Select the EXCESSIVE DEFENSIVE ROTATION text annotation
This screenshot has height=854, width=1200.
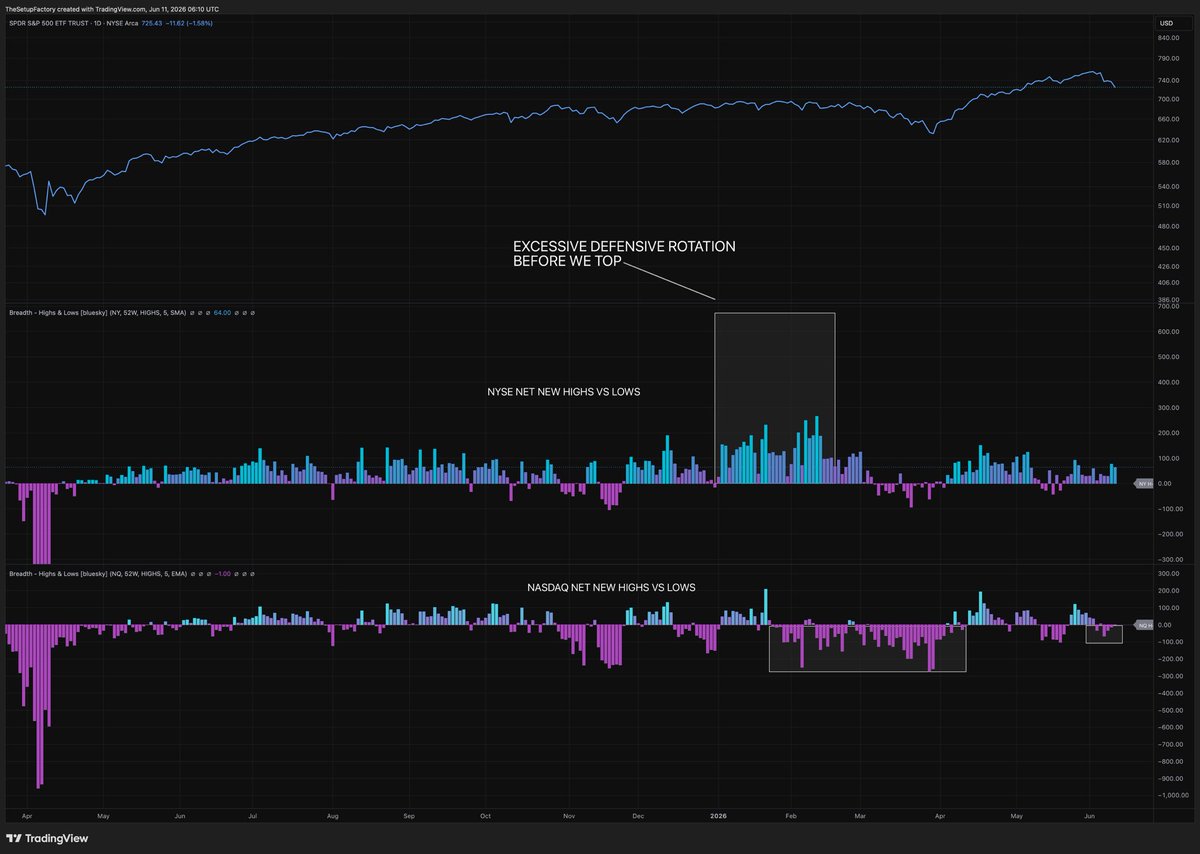(x=624, y=253)
